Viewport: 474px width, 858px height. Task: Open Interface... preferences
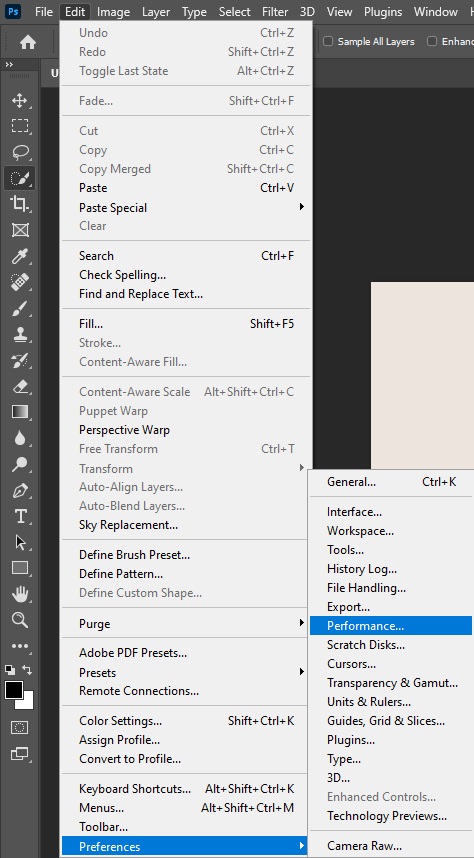(x=391, y=512)
